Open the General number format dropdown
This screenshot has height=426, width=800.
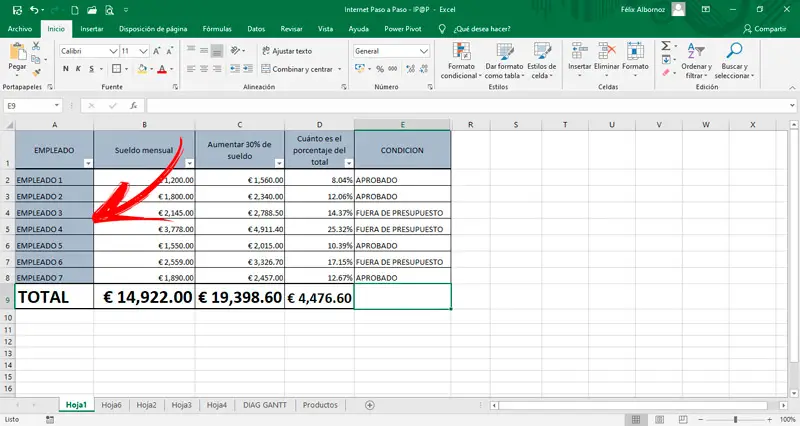click(x=426, y=50)
